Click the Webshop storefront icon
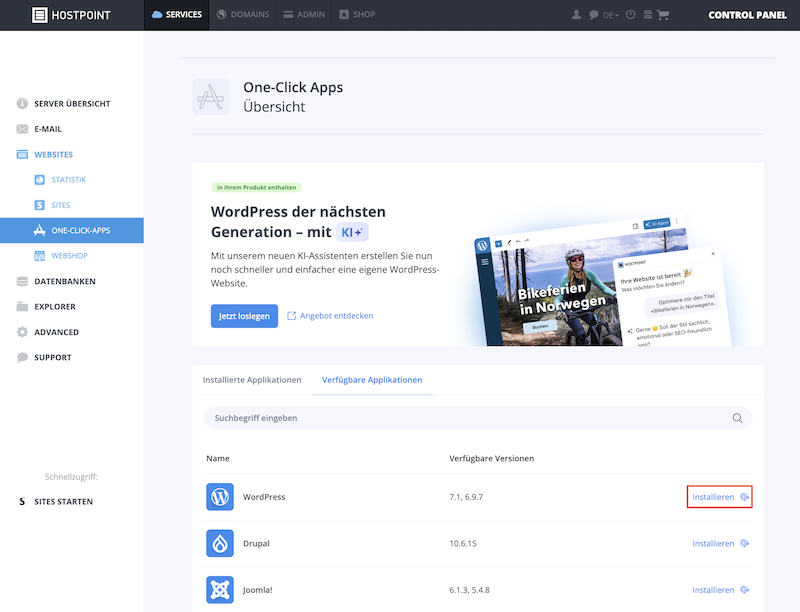This screenshot has height=612, width=800. 39,256
